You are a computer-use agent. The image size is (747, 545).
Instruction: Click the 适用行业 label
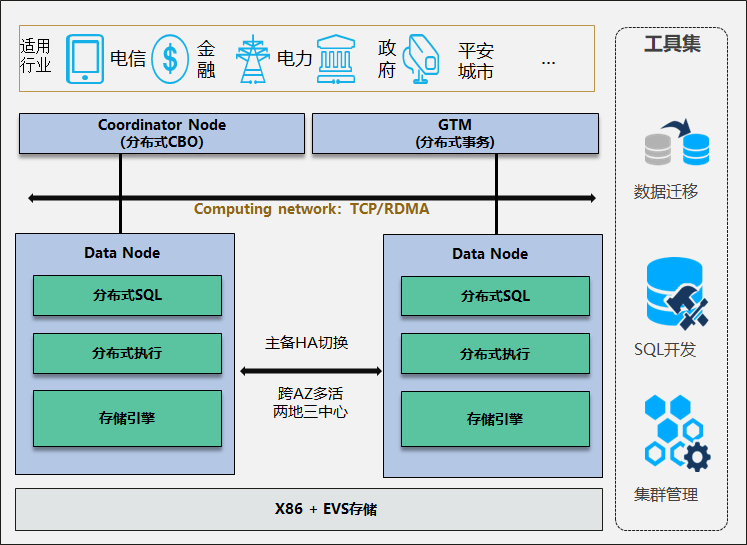click(x=35, y=56)
